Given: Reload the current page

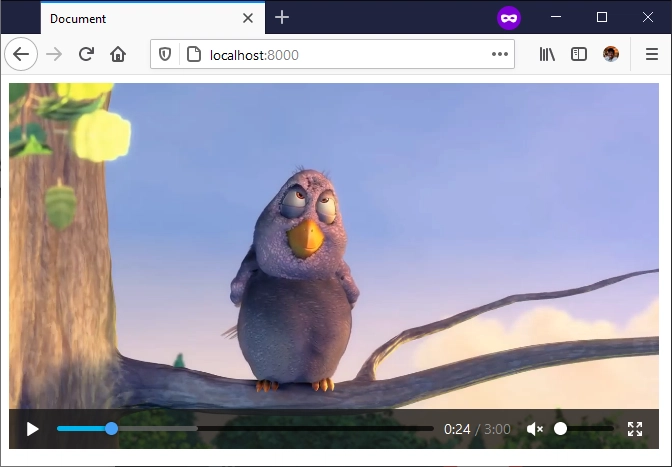Looking at the screenshot, I should coord(86,54).
